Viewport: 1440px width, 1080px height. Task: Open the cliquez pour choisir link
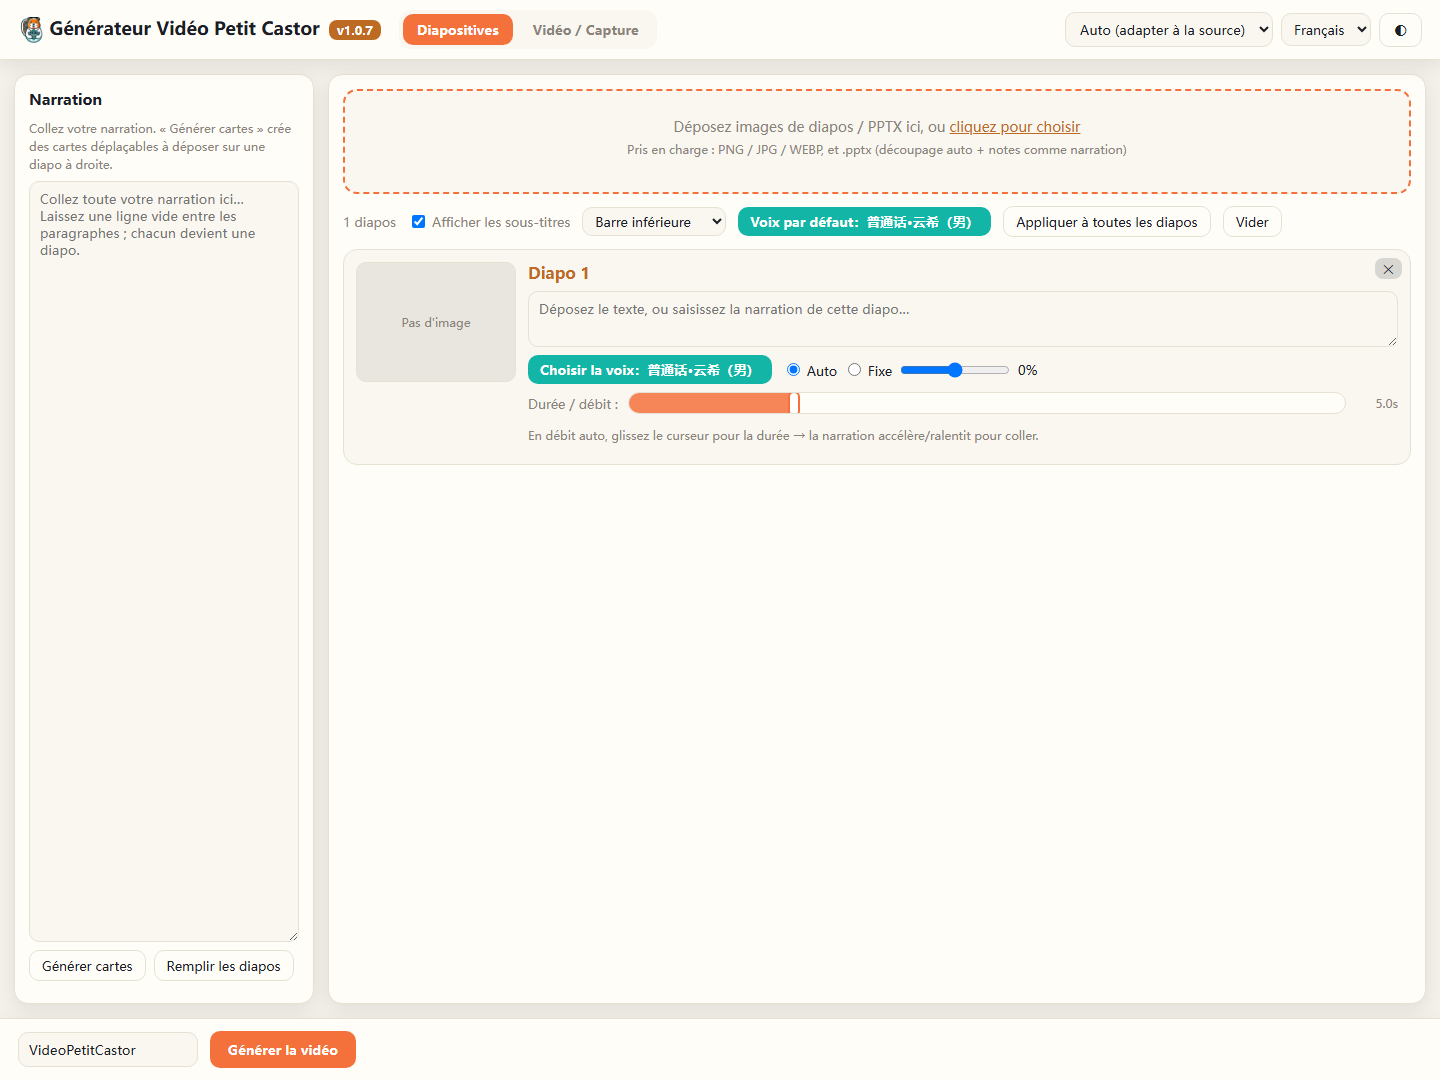[1015, 127]
